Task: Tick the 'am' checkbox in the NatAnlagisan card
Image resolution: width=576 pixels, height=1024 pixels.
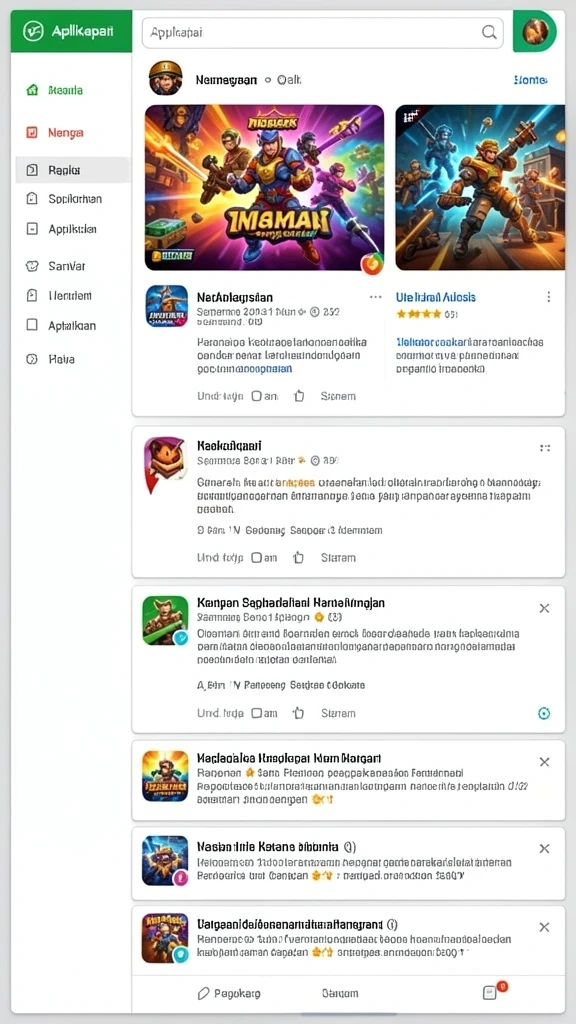Action: click(257, 396)
